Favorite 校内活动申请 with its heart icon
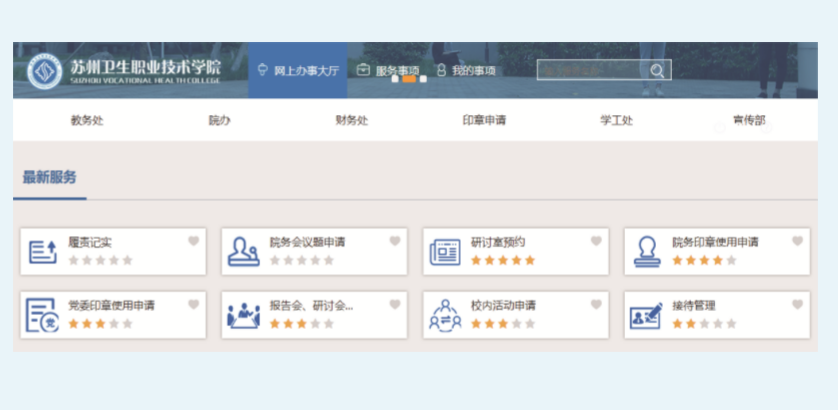The width and height of the screenshot is (838, 410). click(596, 305)
